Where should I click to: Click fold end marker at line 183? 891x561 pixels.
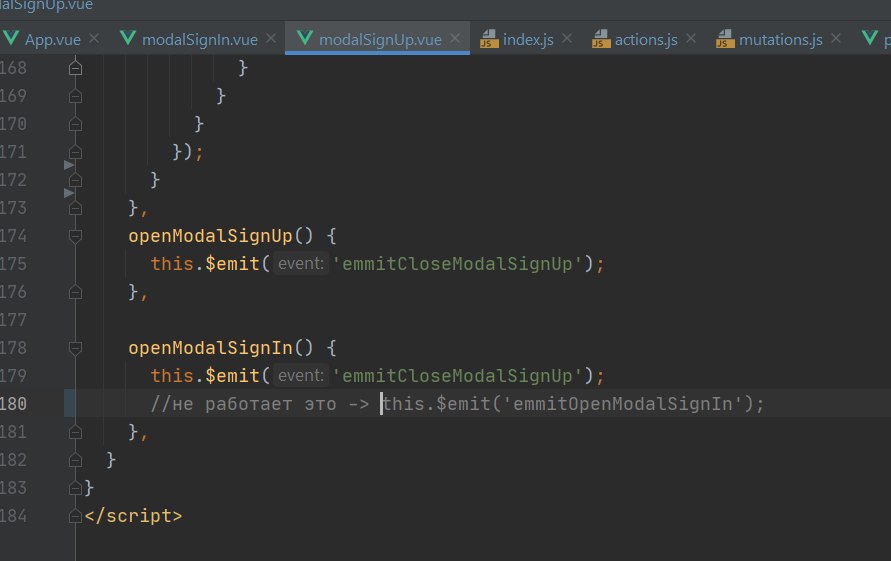75,488
